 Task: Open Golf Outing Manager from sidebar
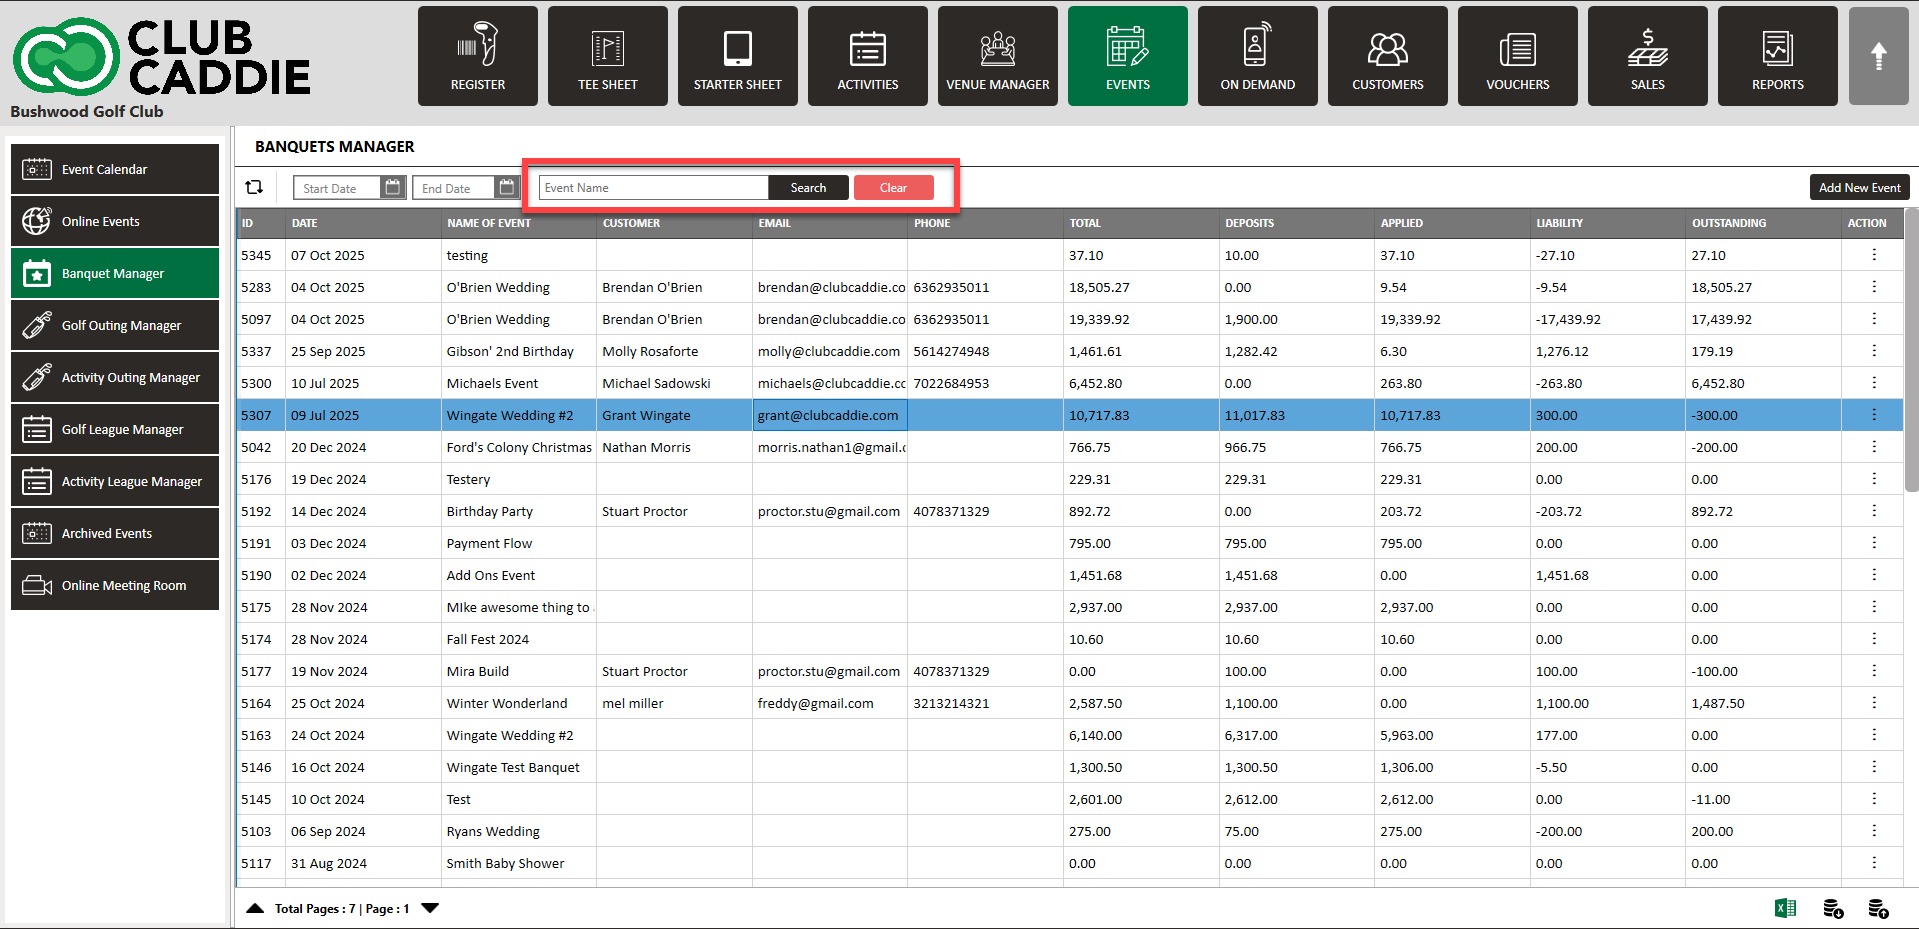(115, 325)
